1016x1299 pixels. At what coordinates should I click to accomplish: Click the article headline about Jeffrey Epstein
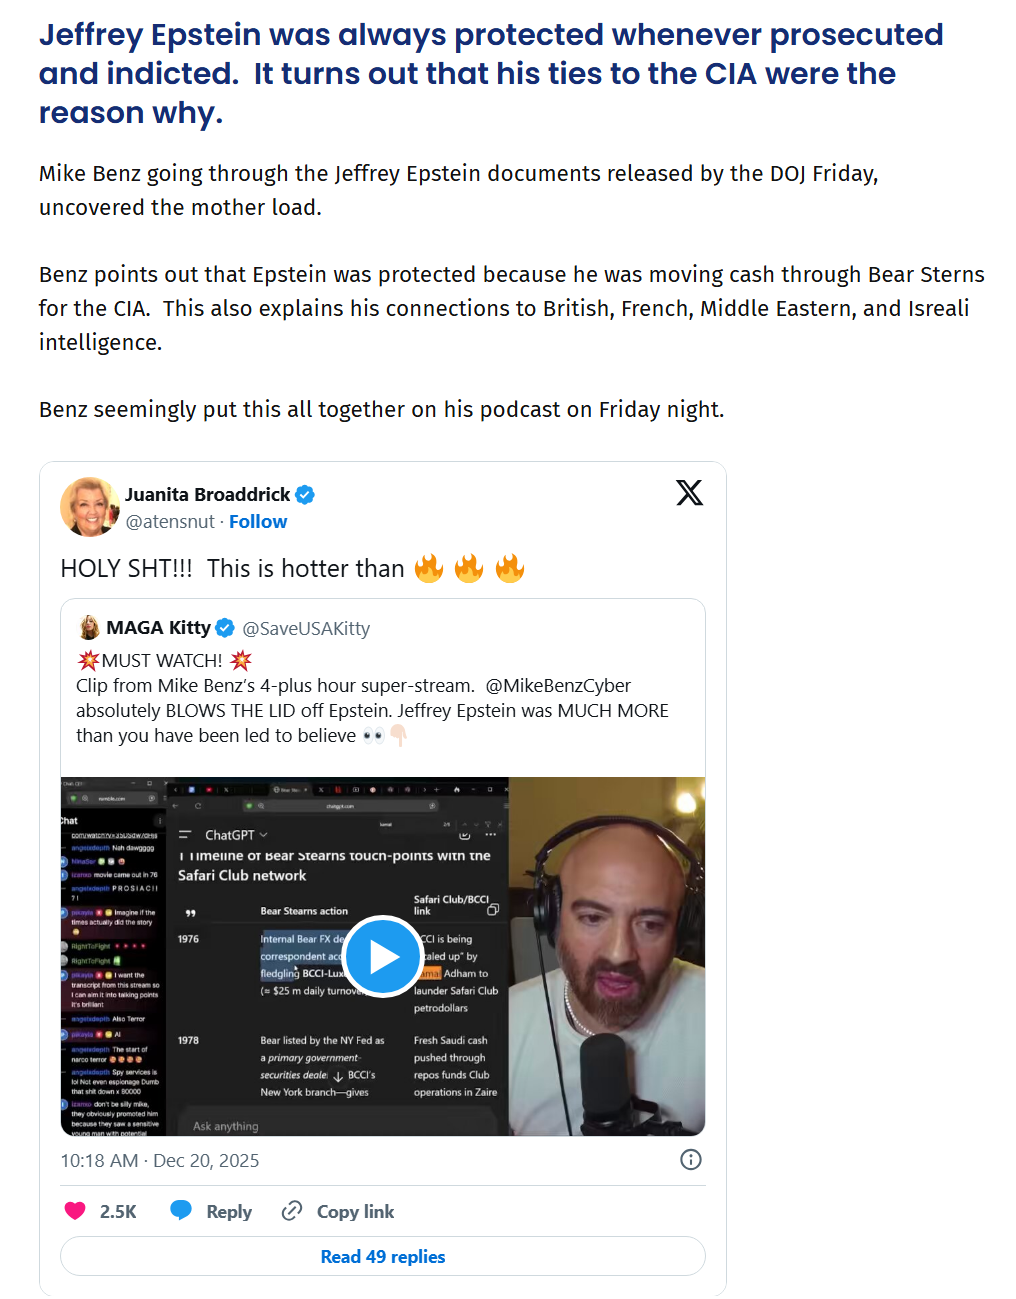pyautogui.click(x=491, y=74)
